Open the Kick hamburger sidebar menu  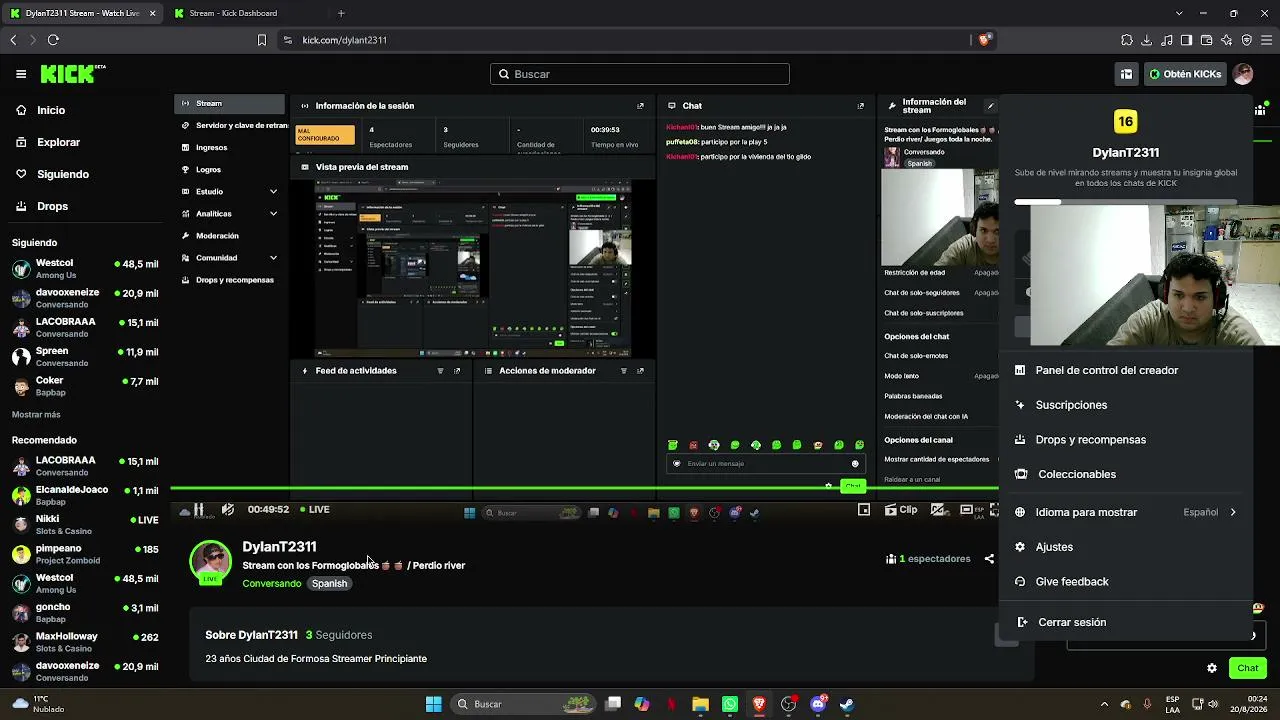click(20, 74)
